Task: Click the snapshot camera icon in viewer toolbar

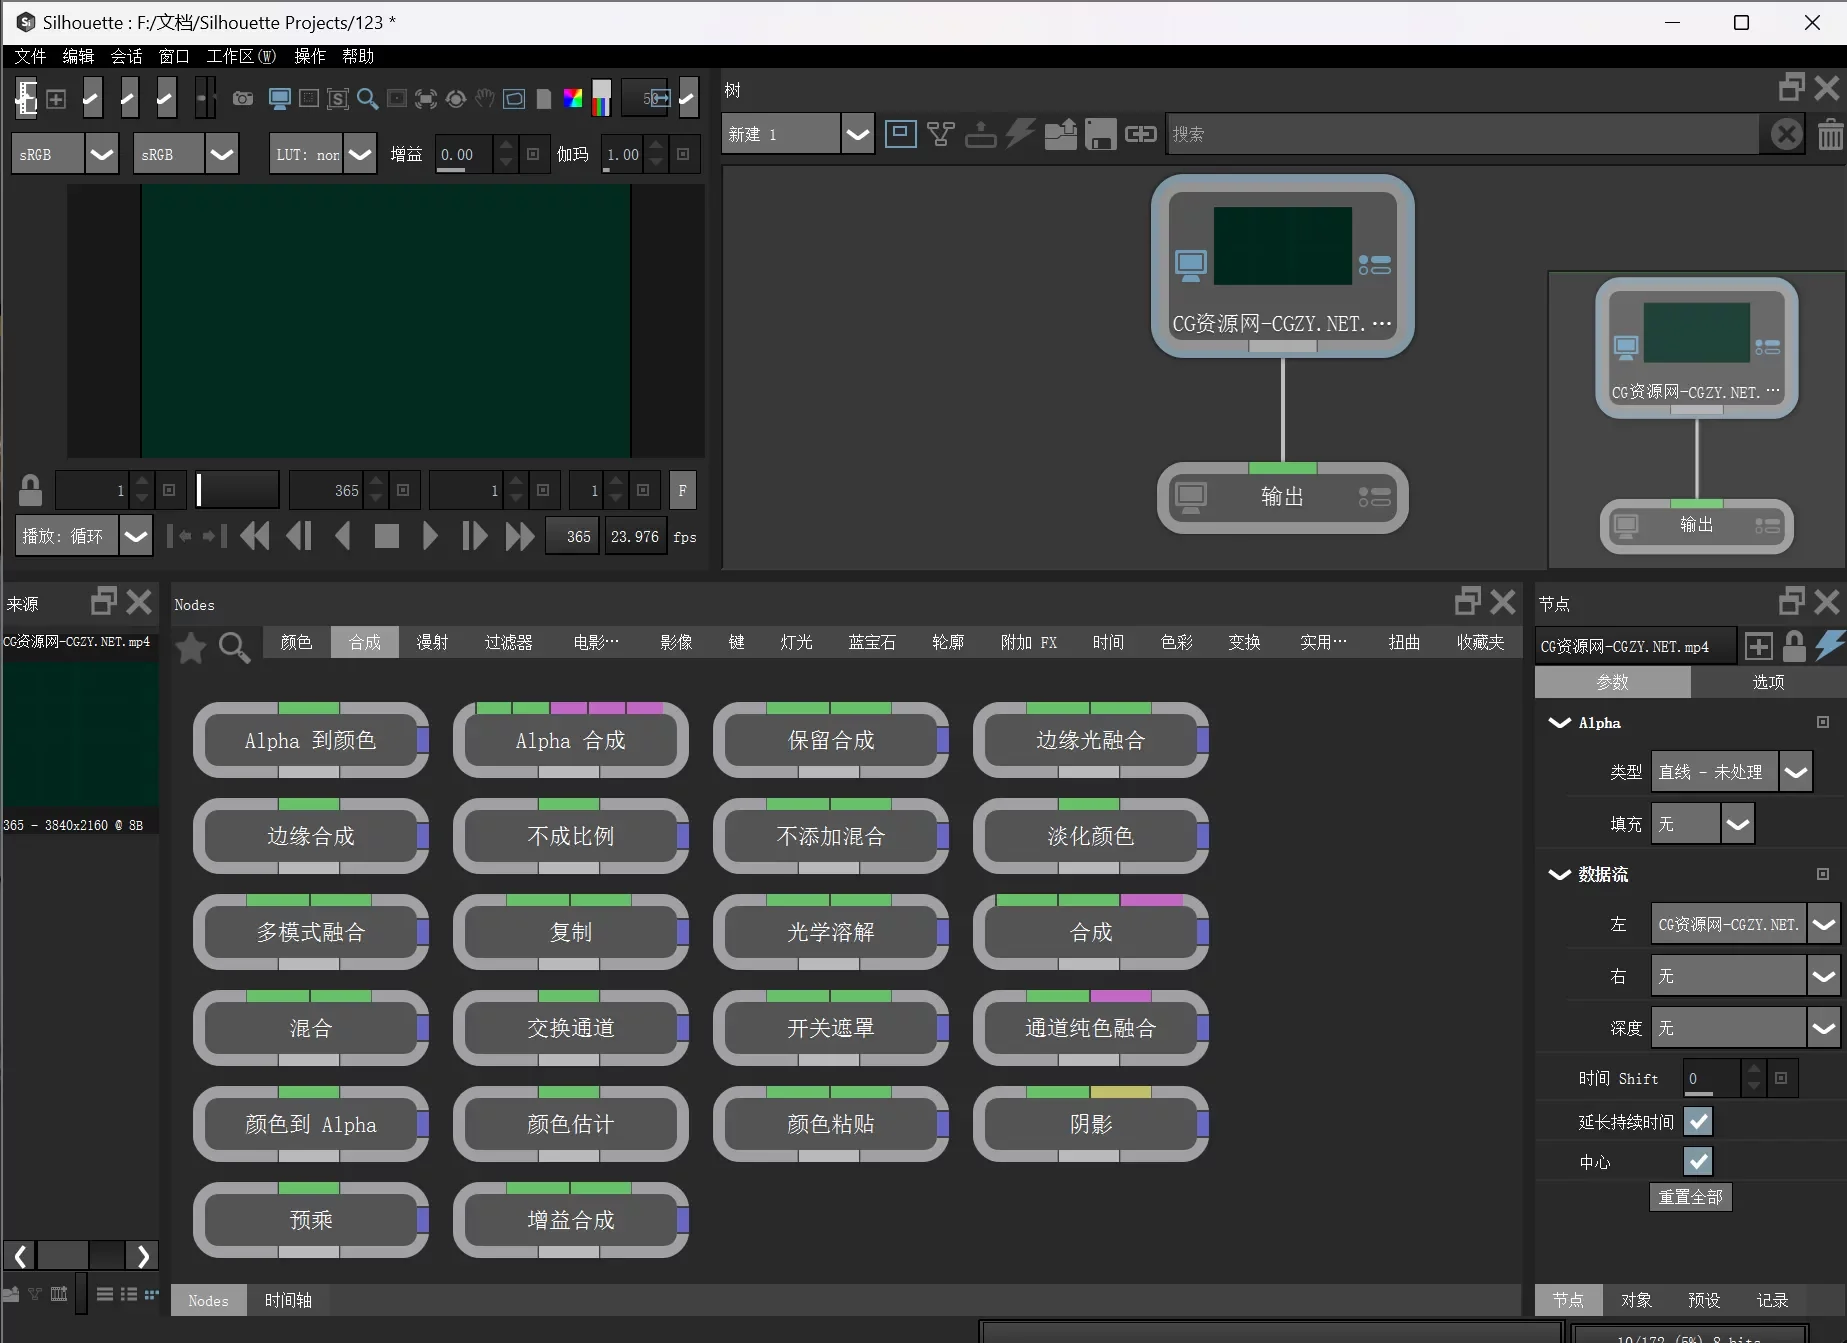Action: (x=242, y=98)
